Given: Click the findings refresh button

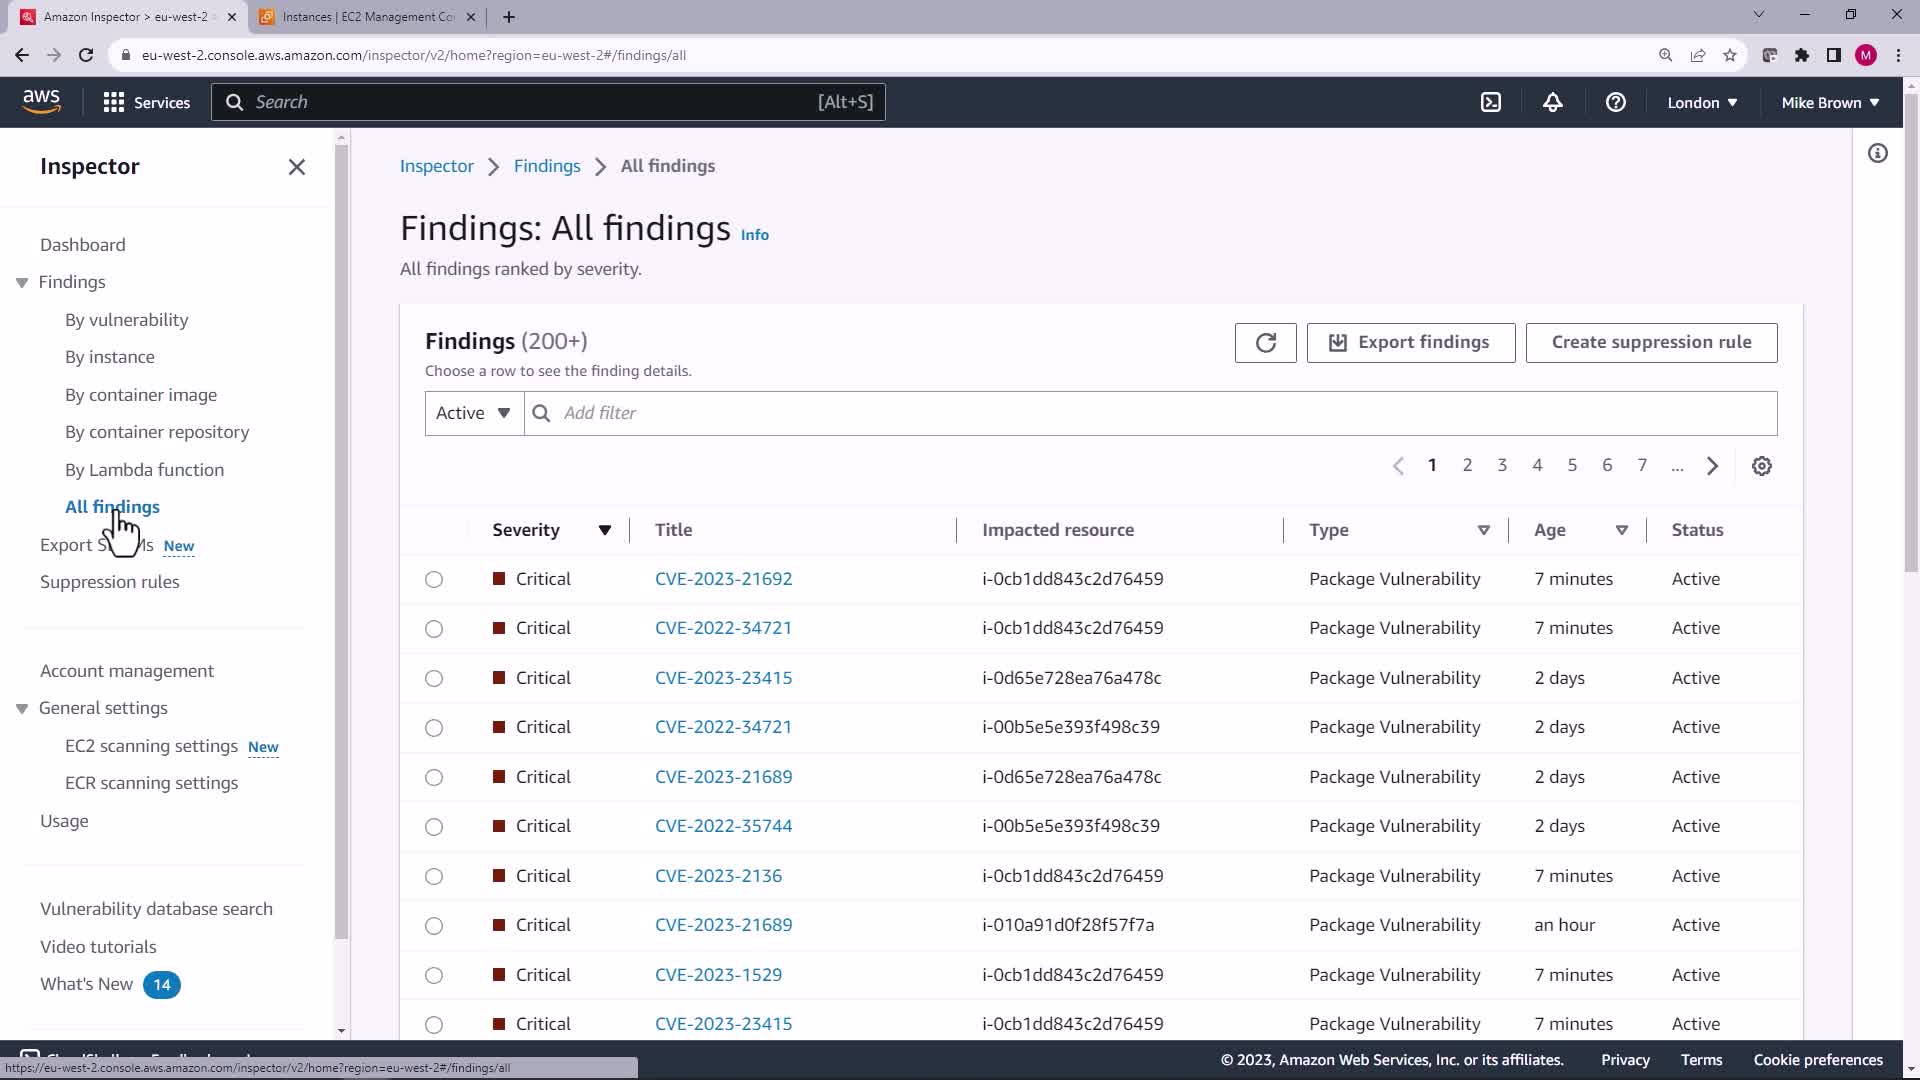Looking at the screenshot, I should [1265, 343].
